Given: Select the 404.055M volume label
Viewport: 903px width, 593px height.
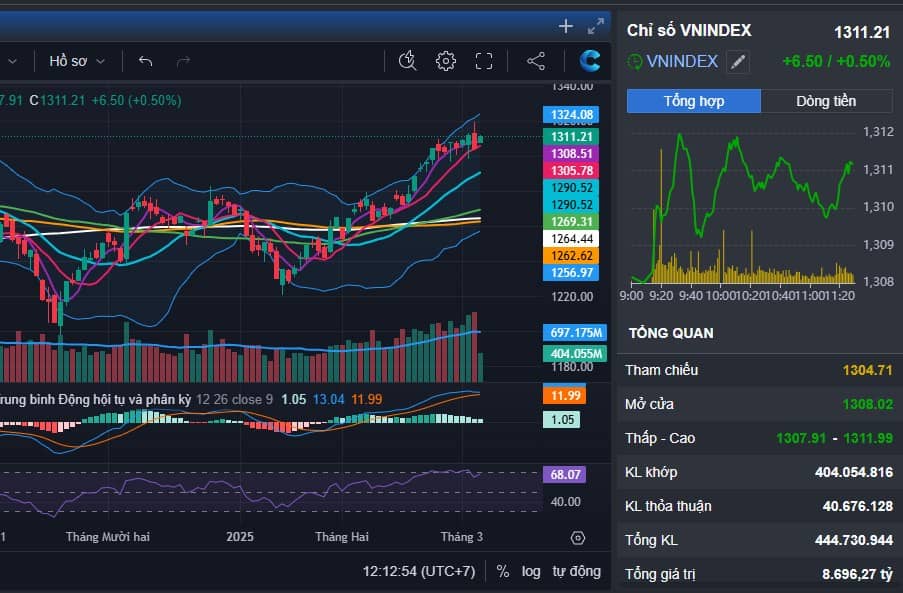Looking at the screenshot, I should (x=575, y=353).
